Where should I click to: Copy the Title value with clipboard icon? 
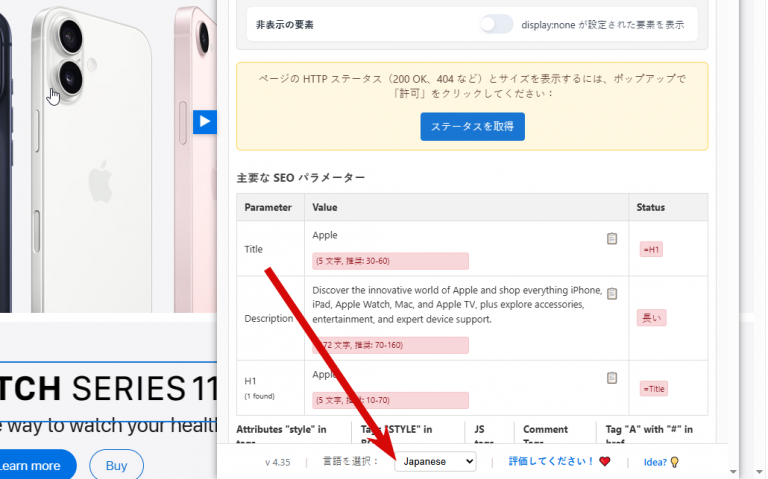click(x=612, y=239)
